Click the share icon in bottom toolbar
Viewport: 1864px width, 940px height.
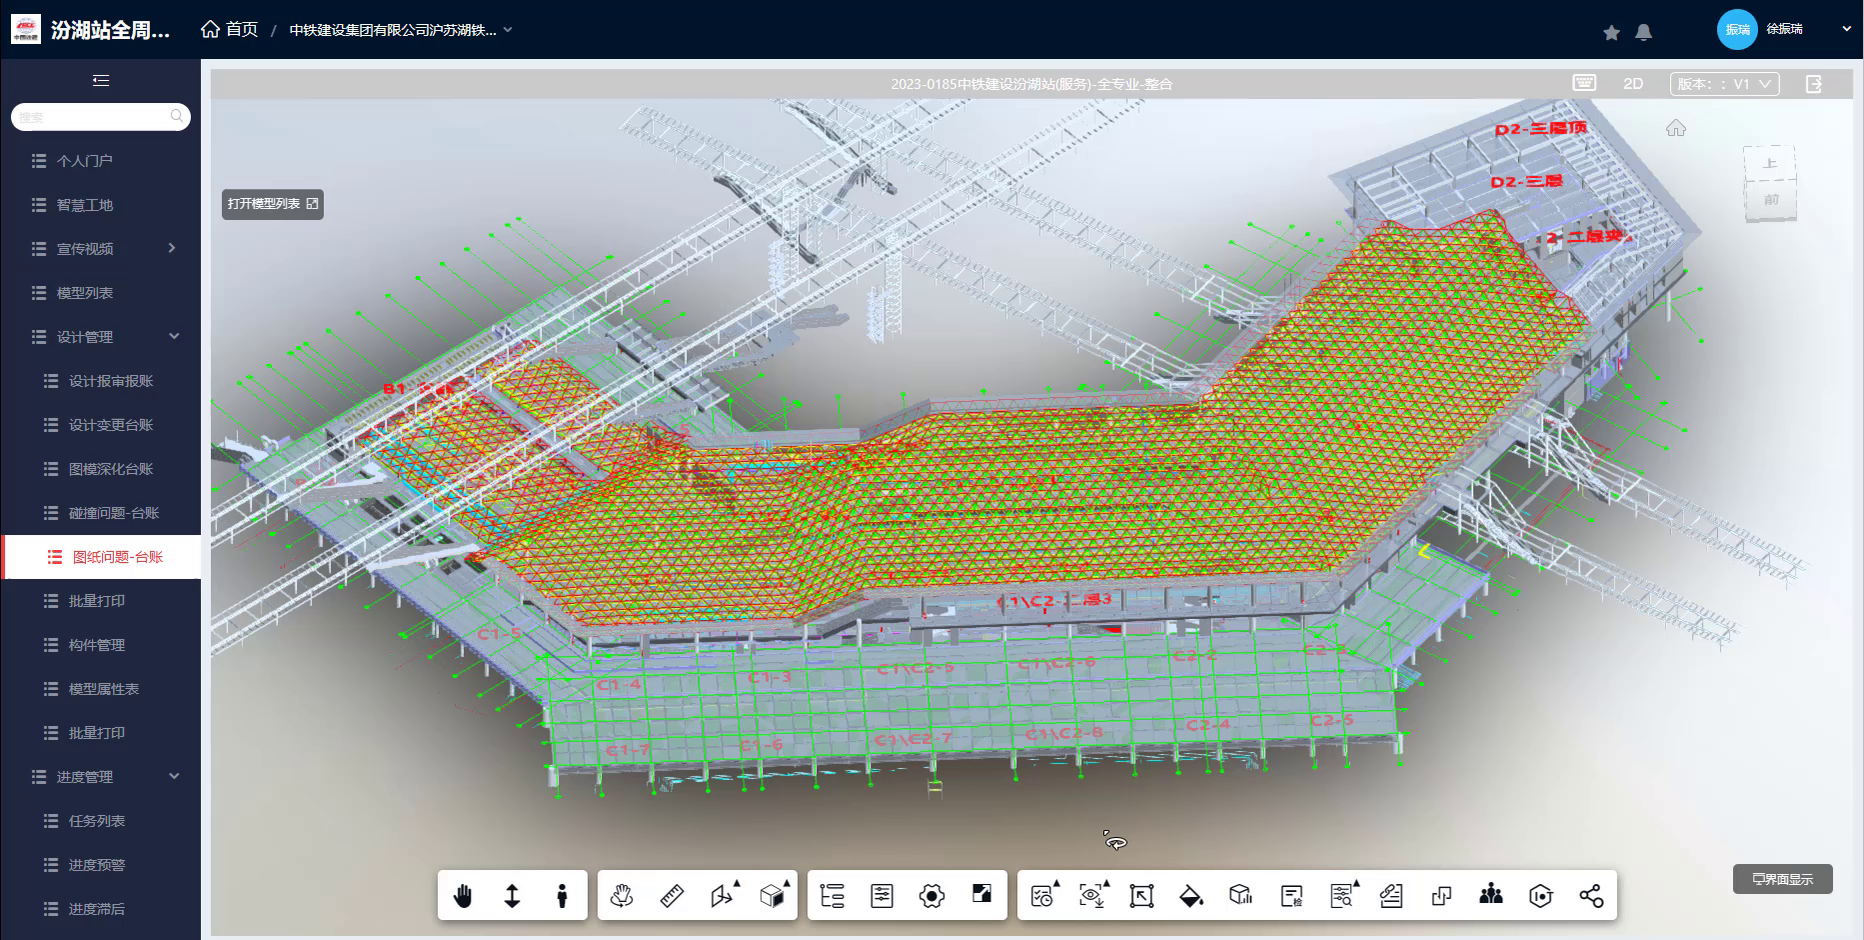1591,896
